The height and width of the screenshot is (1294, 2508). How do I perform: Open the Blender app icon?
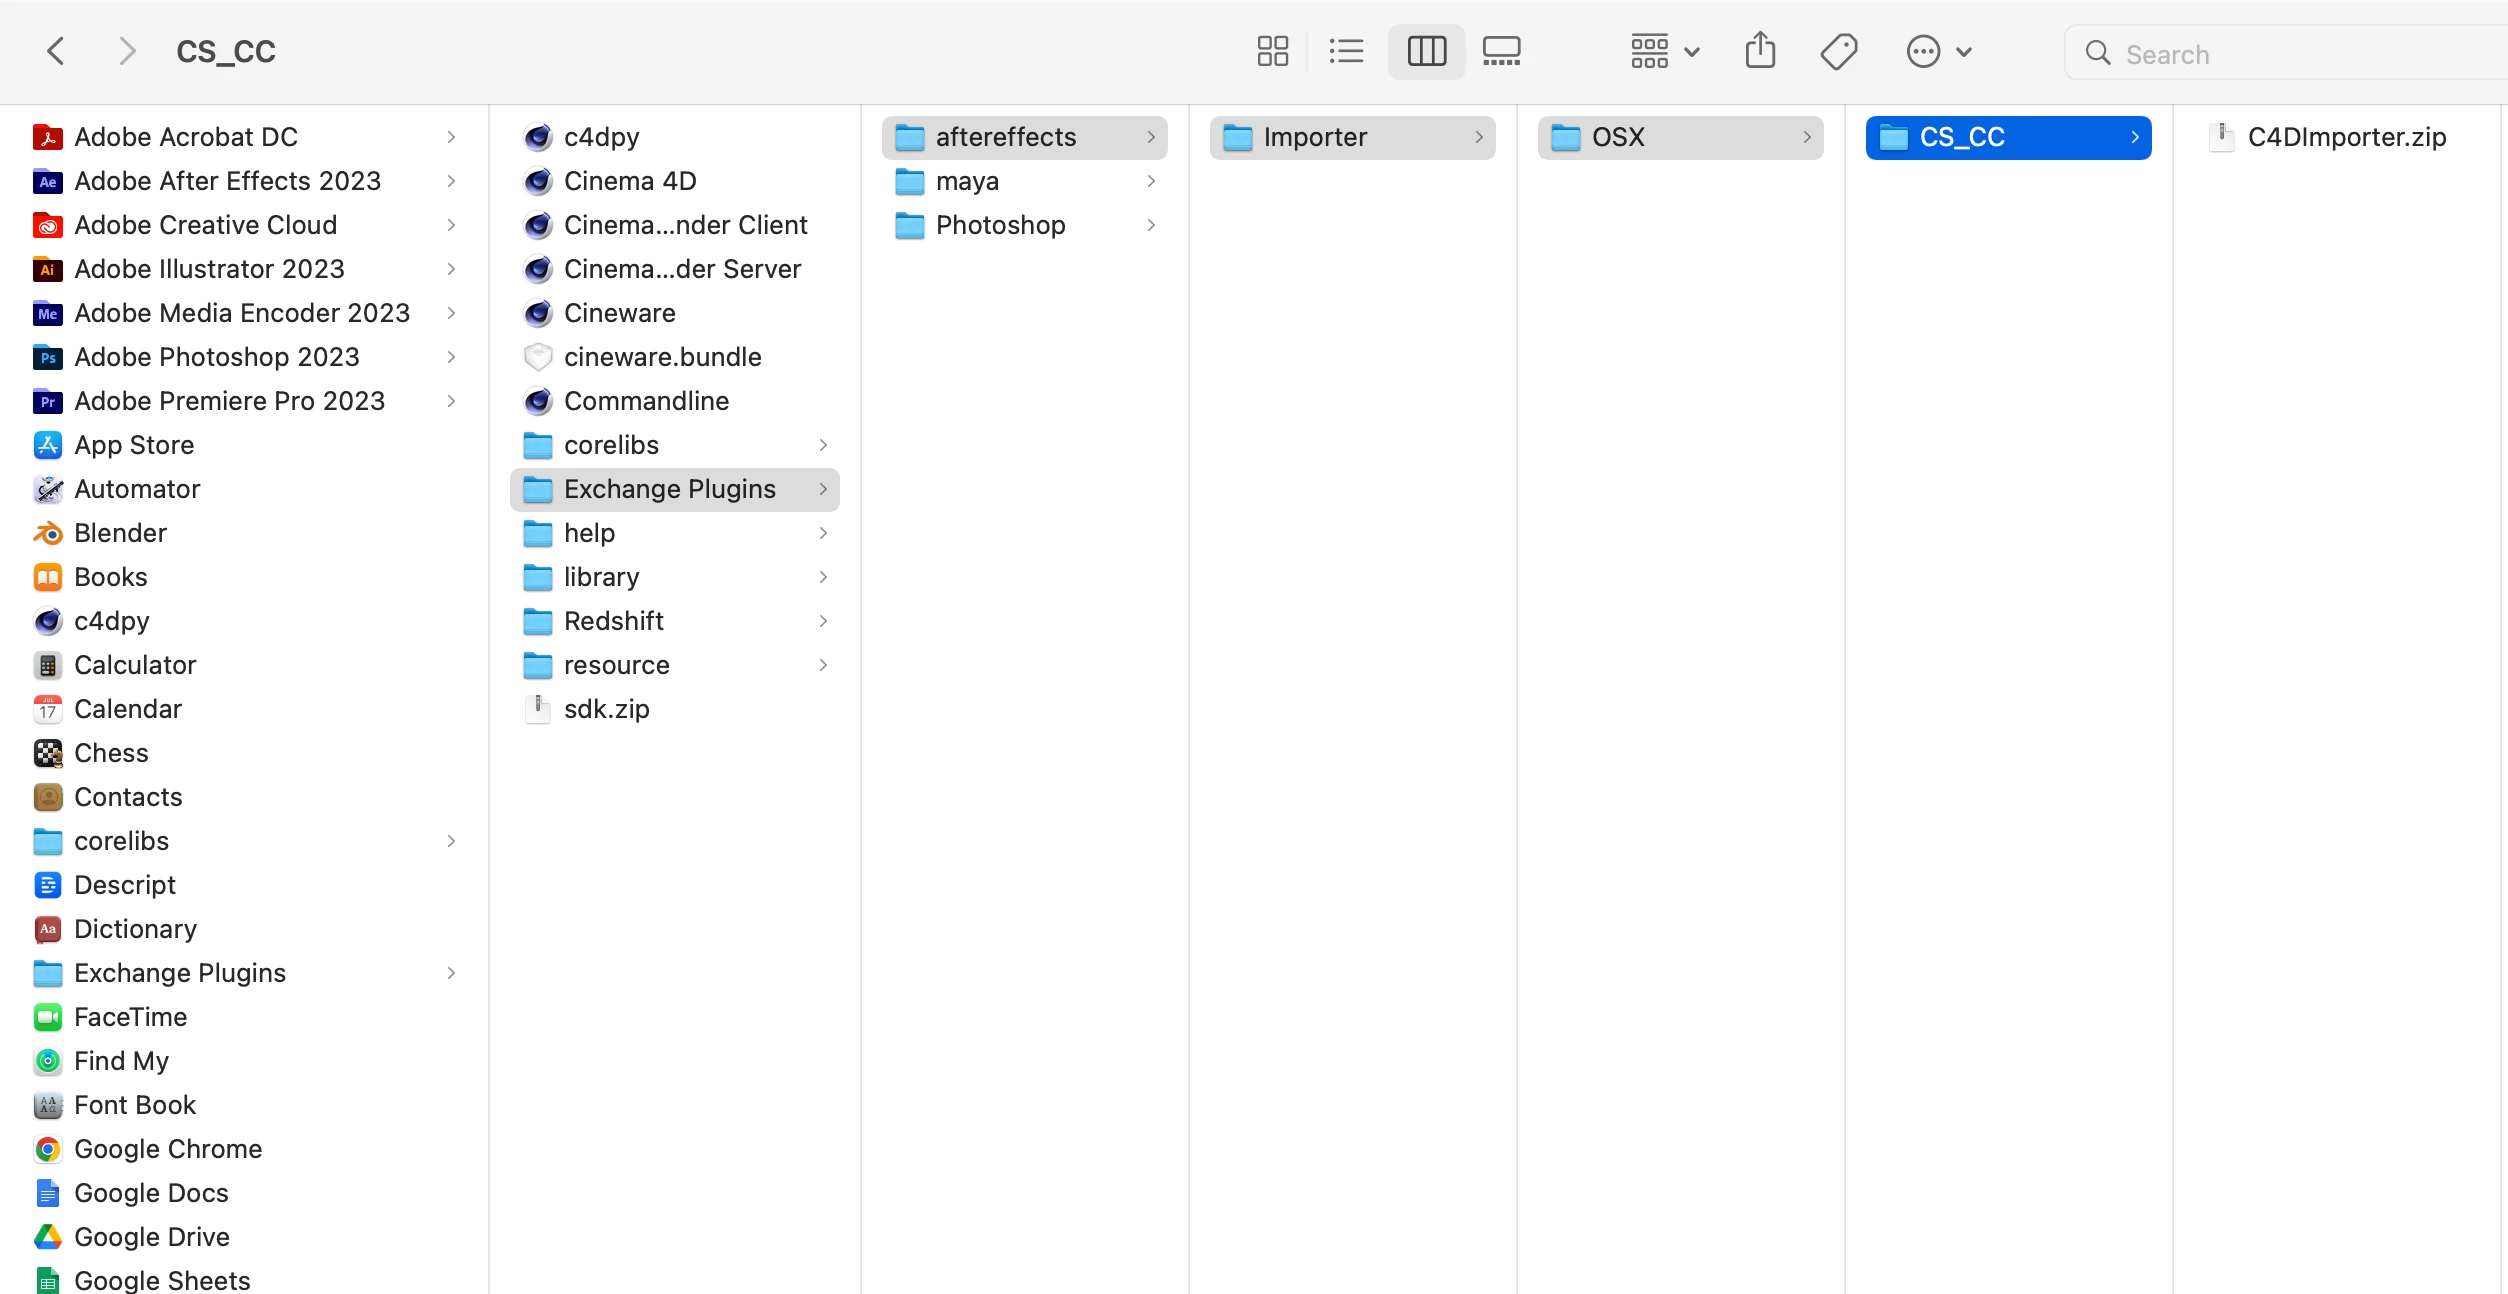point(48,533)
